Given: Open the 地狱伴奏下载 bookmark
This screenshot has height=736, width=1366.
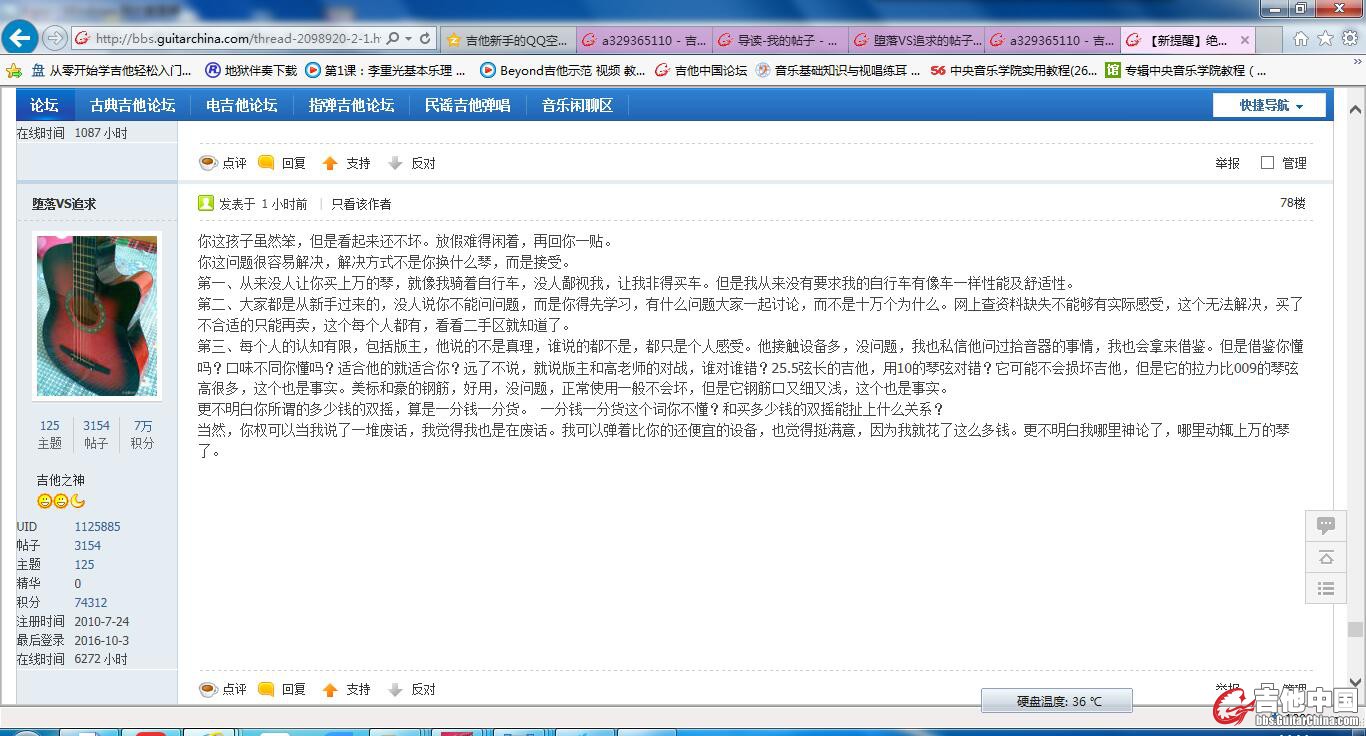Looking at the screenshot, I should tap(251, 70).
